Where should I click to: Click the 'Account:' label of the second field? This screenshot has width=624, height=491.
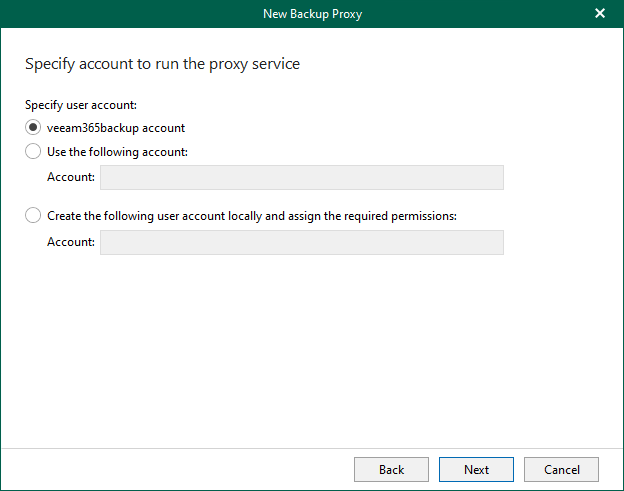pyautogui.click(x=71, y=242)
